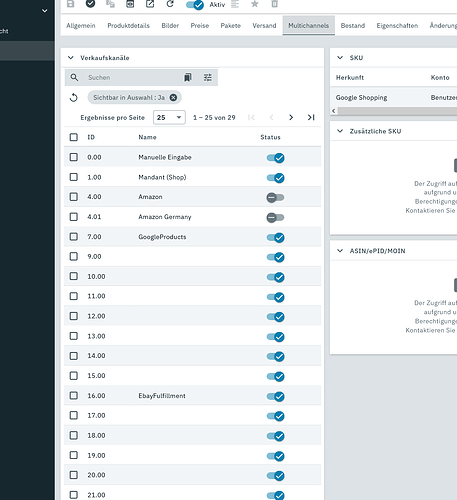
Task: Click the SKU table scroll-left arrow
Action: point(334,111)
